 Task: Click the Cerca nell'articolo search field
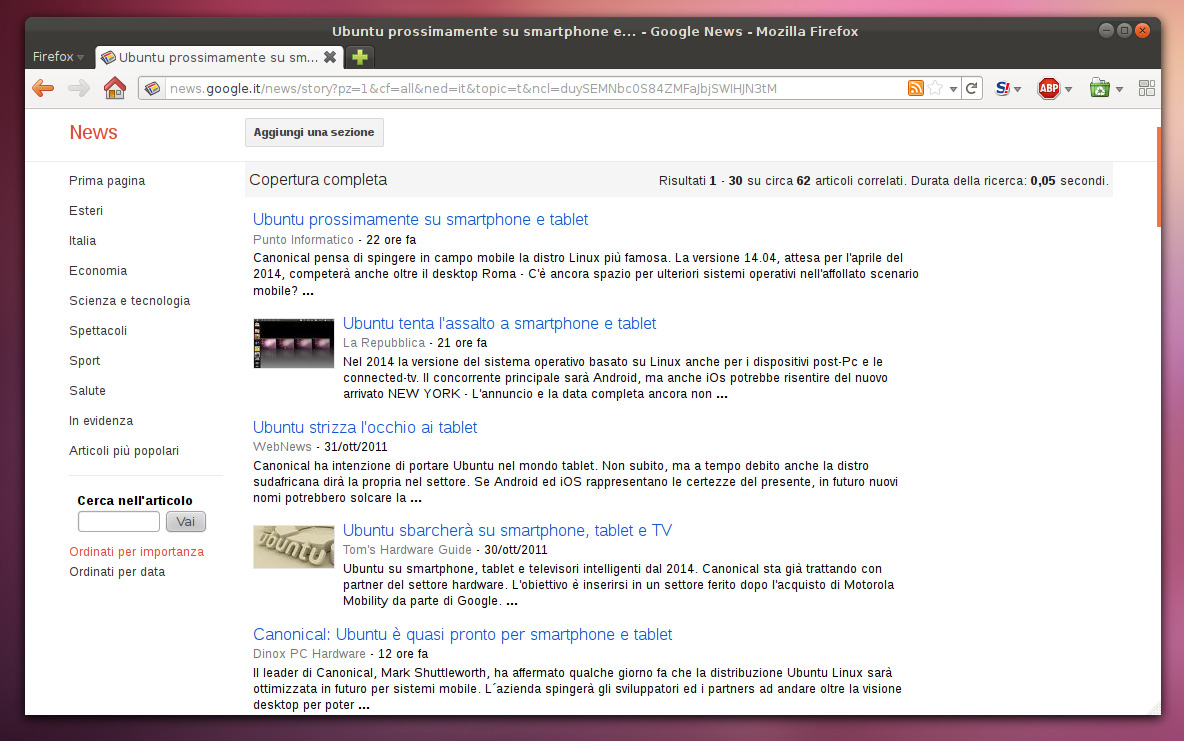(119, 521)
